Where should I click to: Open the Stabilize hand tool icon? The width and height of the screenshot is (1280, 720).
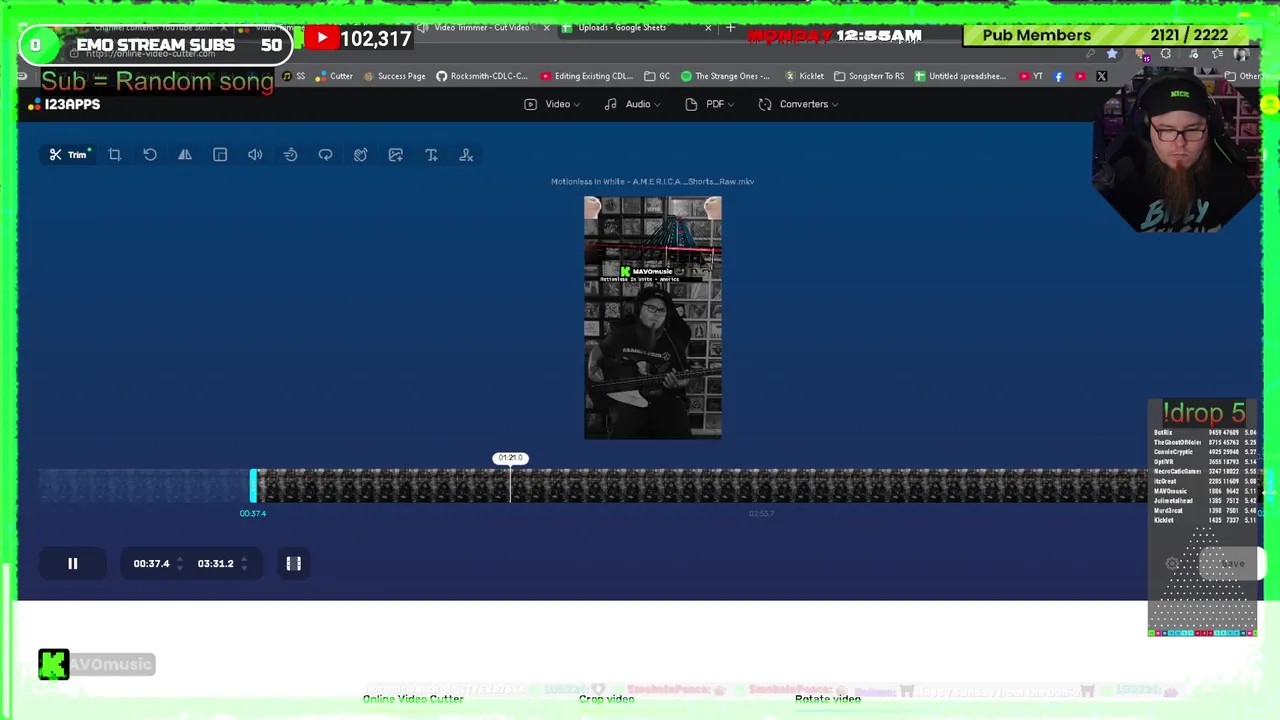point(360,155)
